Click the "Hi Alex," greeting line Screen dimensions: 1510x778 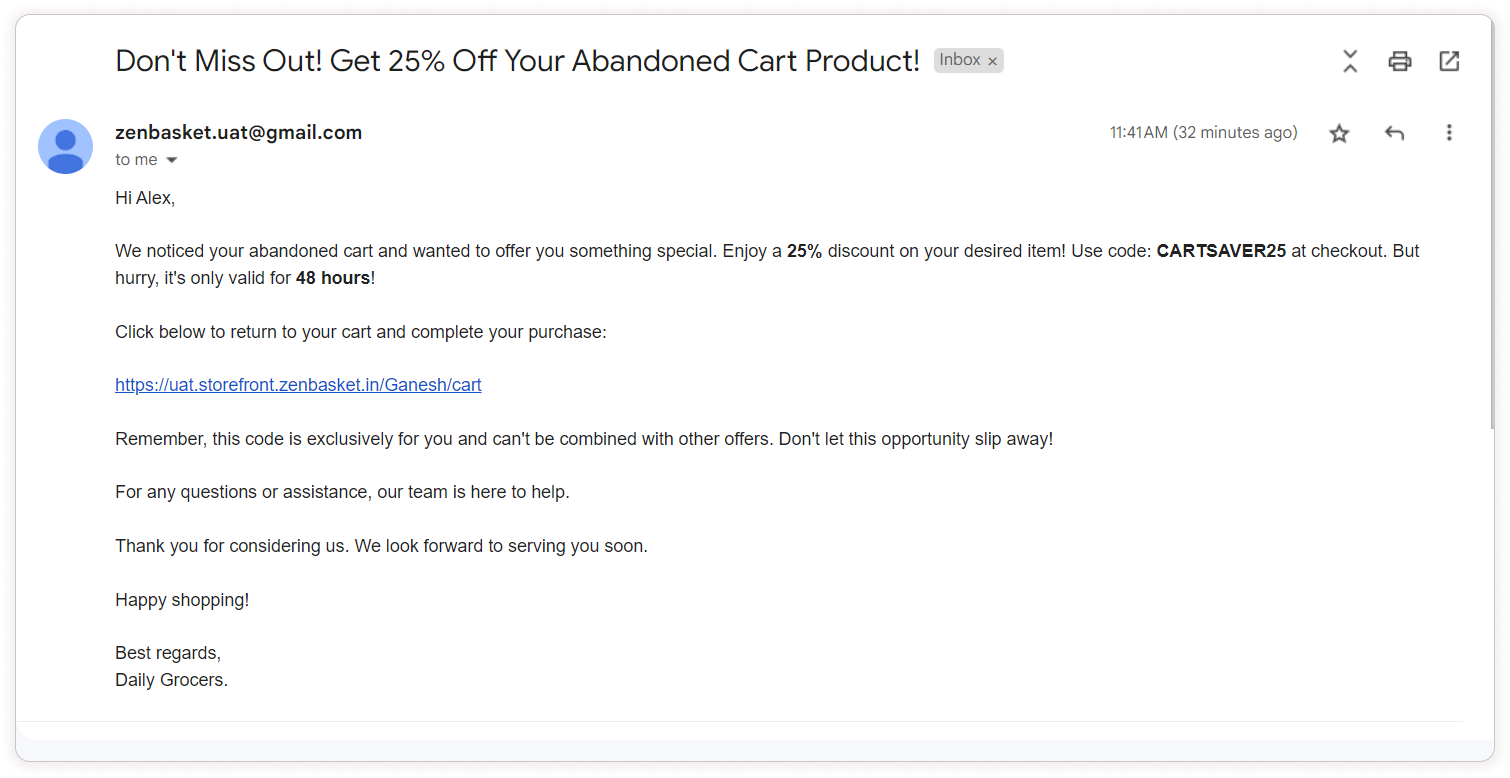coord(145,198)
